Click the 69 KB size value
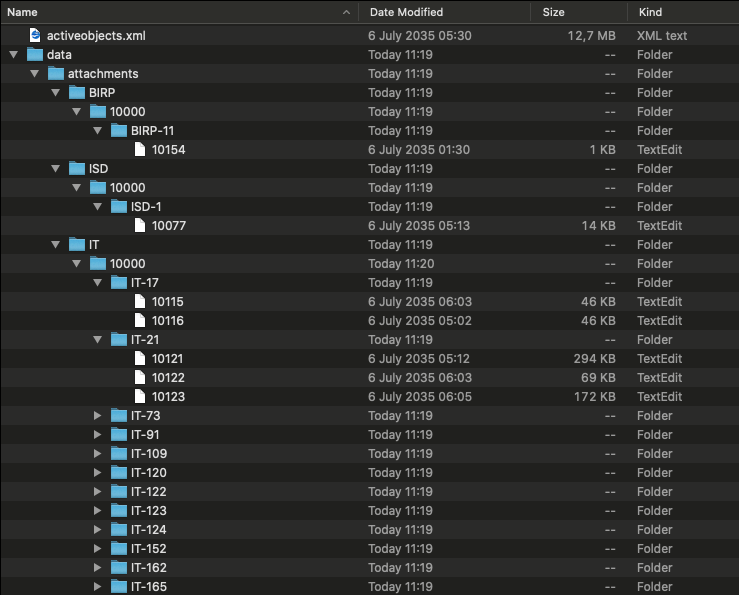Viewport: 739px width, 595px height. [x=598, y=378]
